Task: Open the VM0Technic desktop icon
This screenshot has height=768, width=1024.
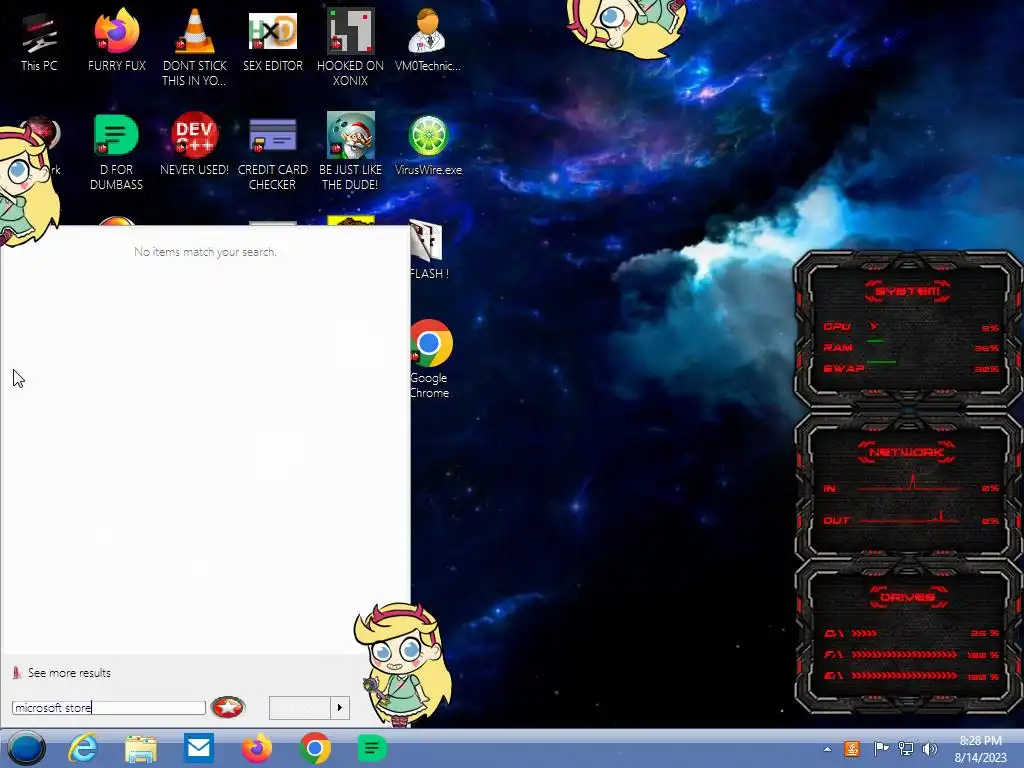Action: tap(428, 40)
